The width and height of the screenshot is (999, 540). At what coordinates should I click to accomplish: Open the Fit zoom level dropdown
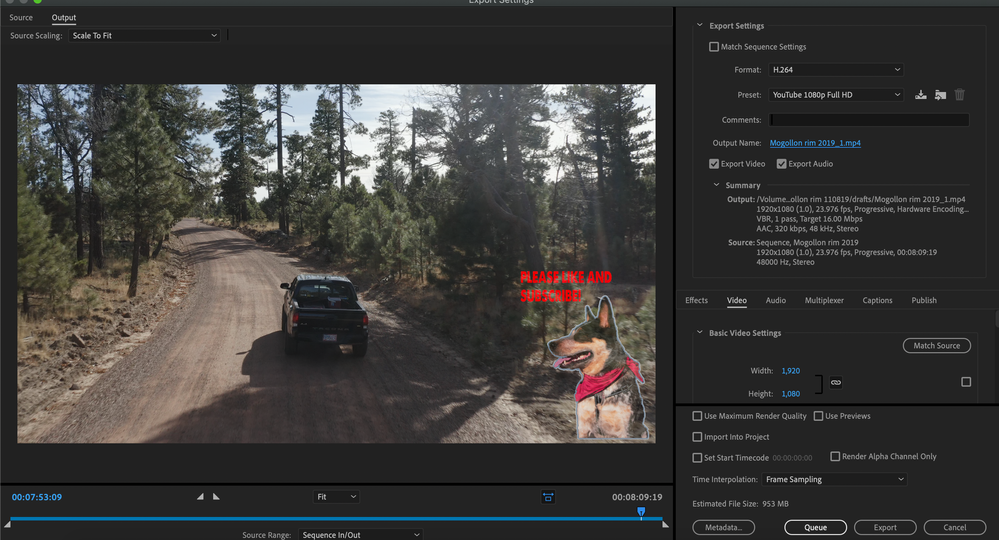click(x=336, y=497)
